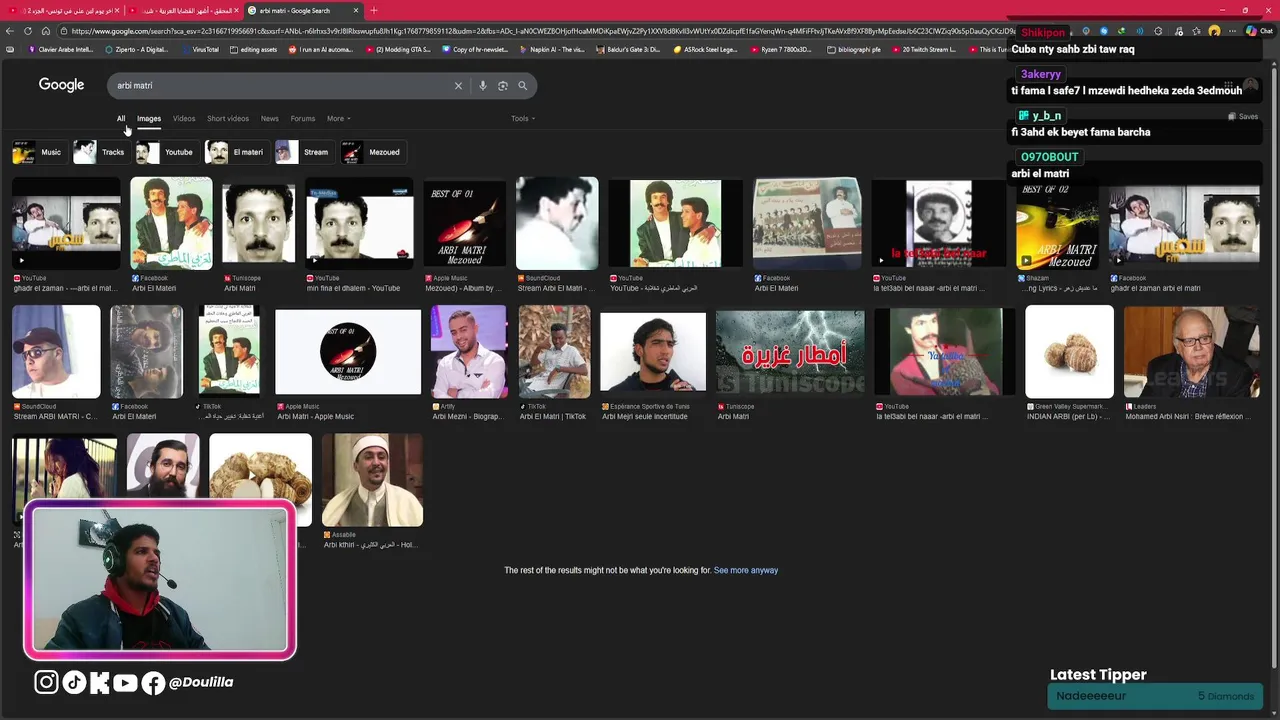Close the arbi matri Google Search tab

click(x=356, y=10)
